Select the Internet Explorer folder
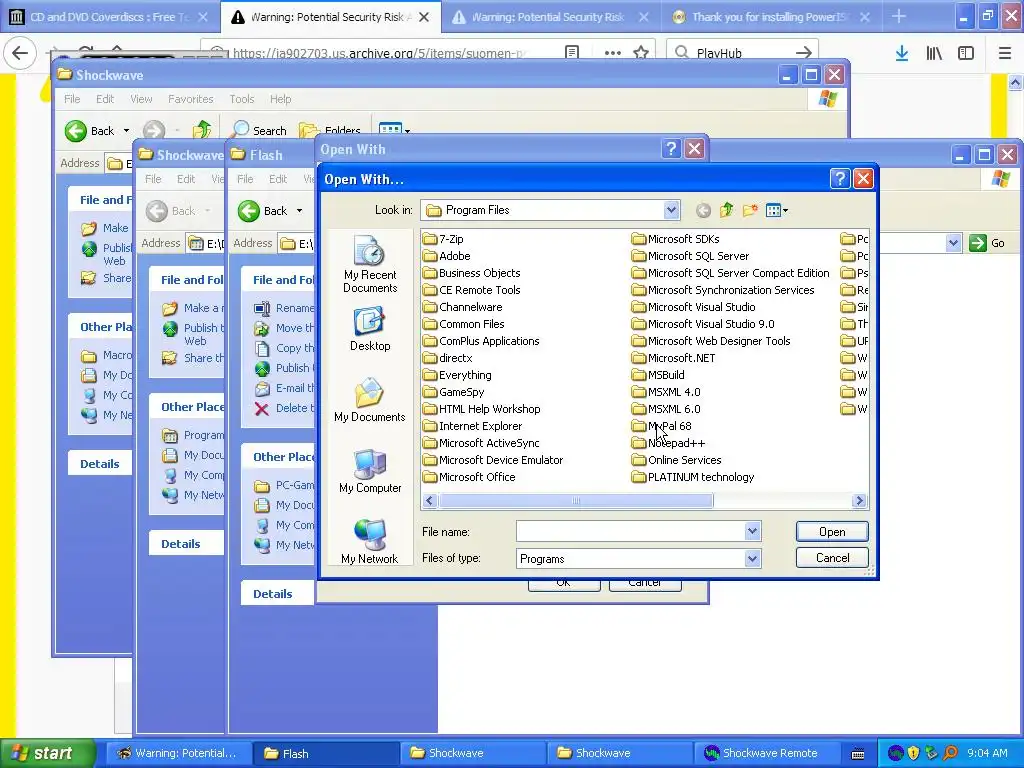The height and width of the screenshot is (768, 1024). (473, 426)
